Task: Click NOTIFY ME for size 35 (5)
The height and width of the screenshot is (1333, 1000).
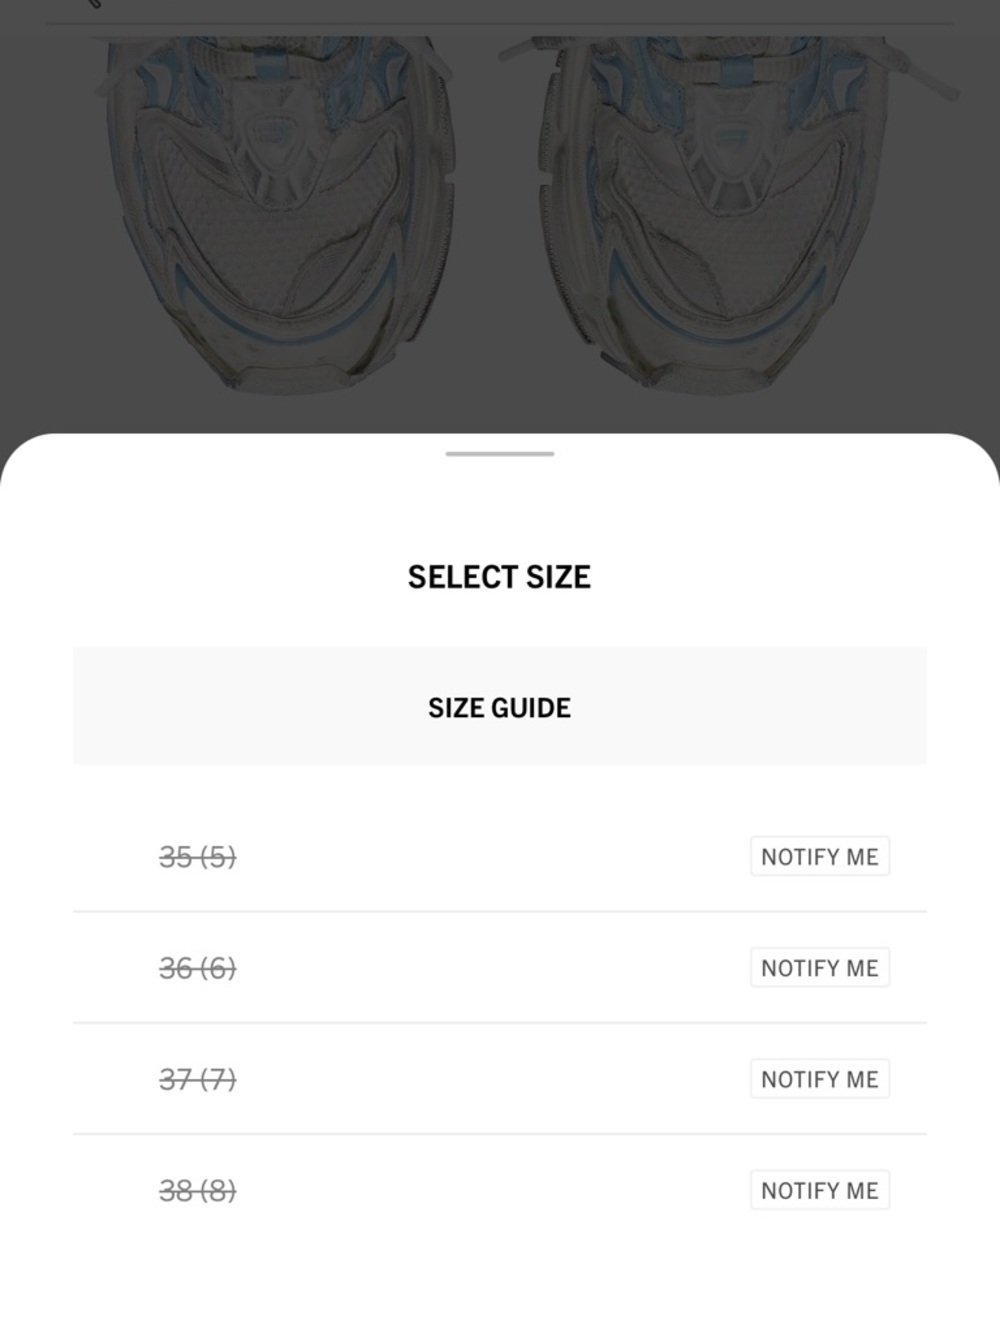Action: (x=820, y=857)
